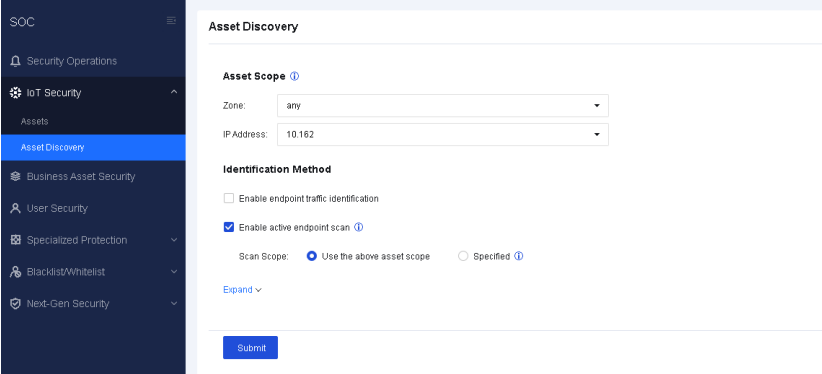
Task: Select the Specified scan scope radio
Action: 463,256
